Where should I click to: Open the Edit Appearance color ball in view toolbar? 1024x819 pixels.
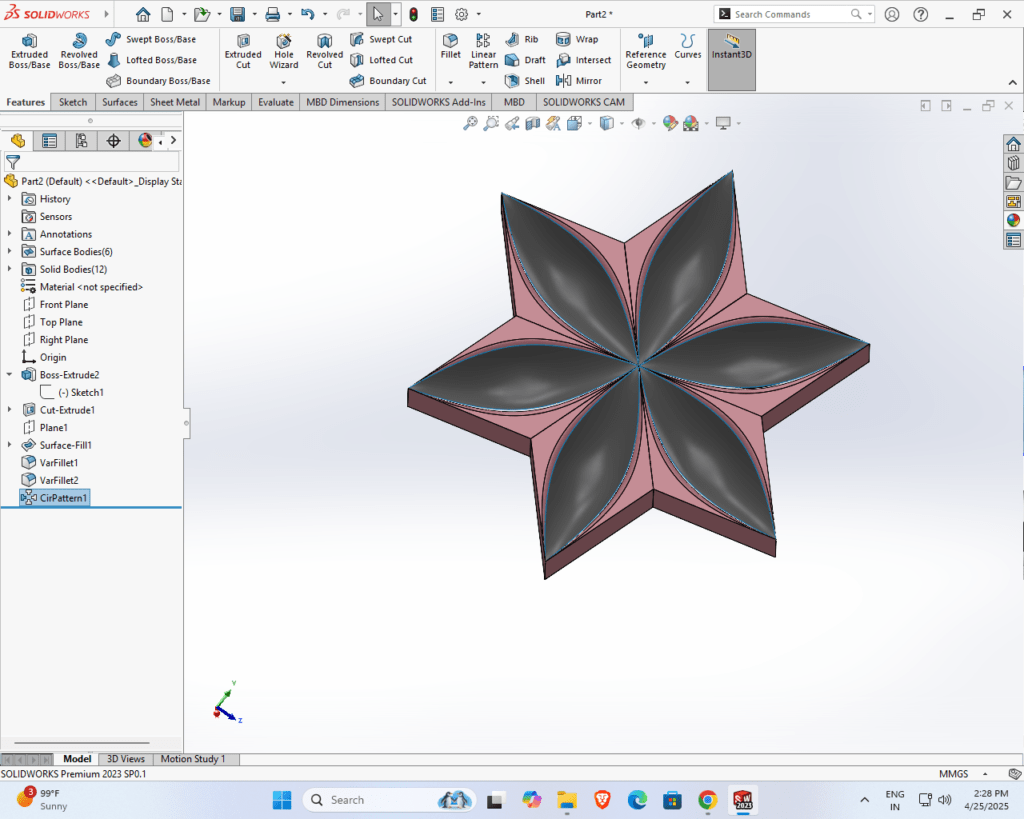(670, 123)
